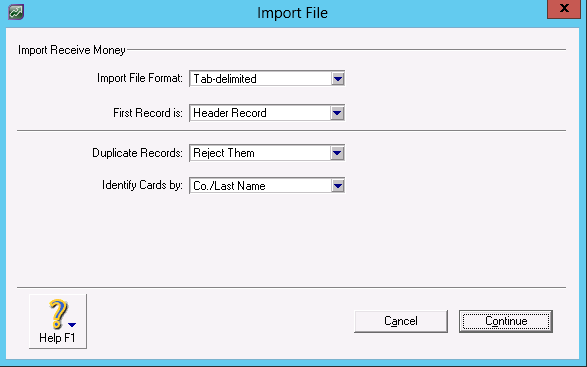This screenshot has height=367, width=587.
Task: Click the Help F1 text label
Action: 57,338
